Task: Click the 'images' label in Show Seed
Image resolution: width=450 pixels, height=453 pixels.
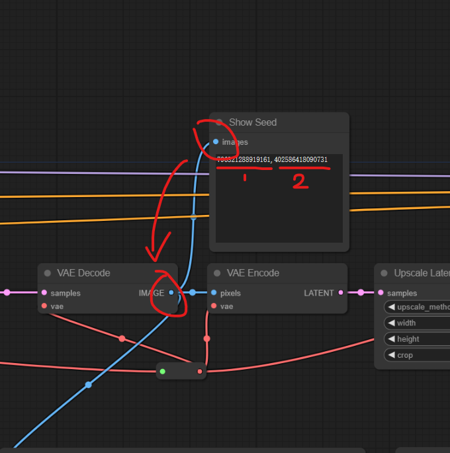Action: 235,142
